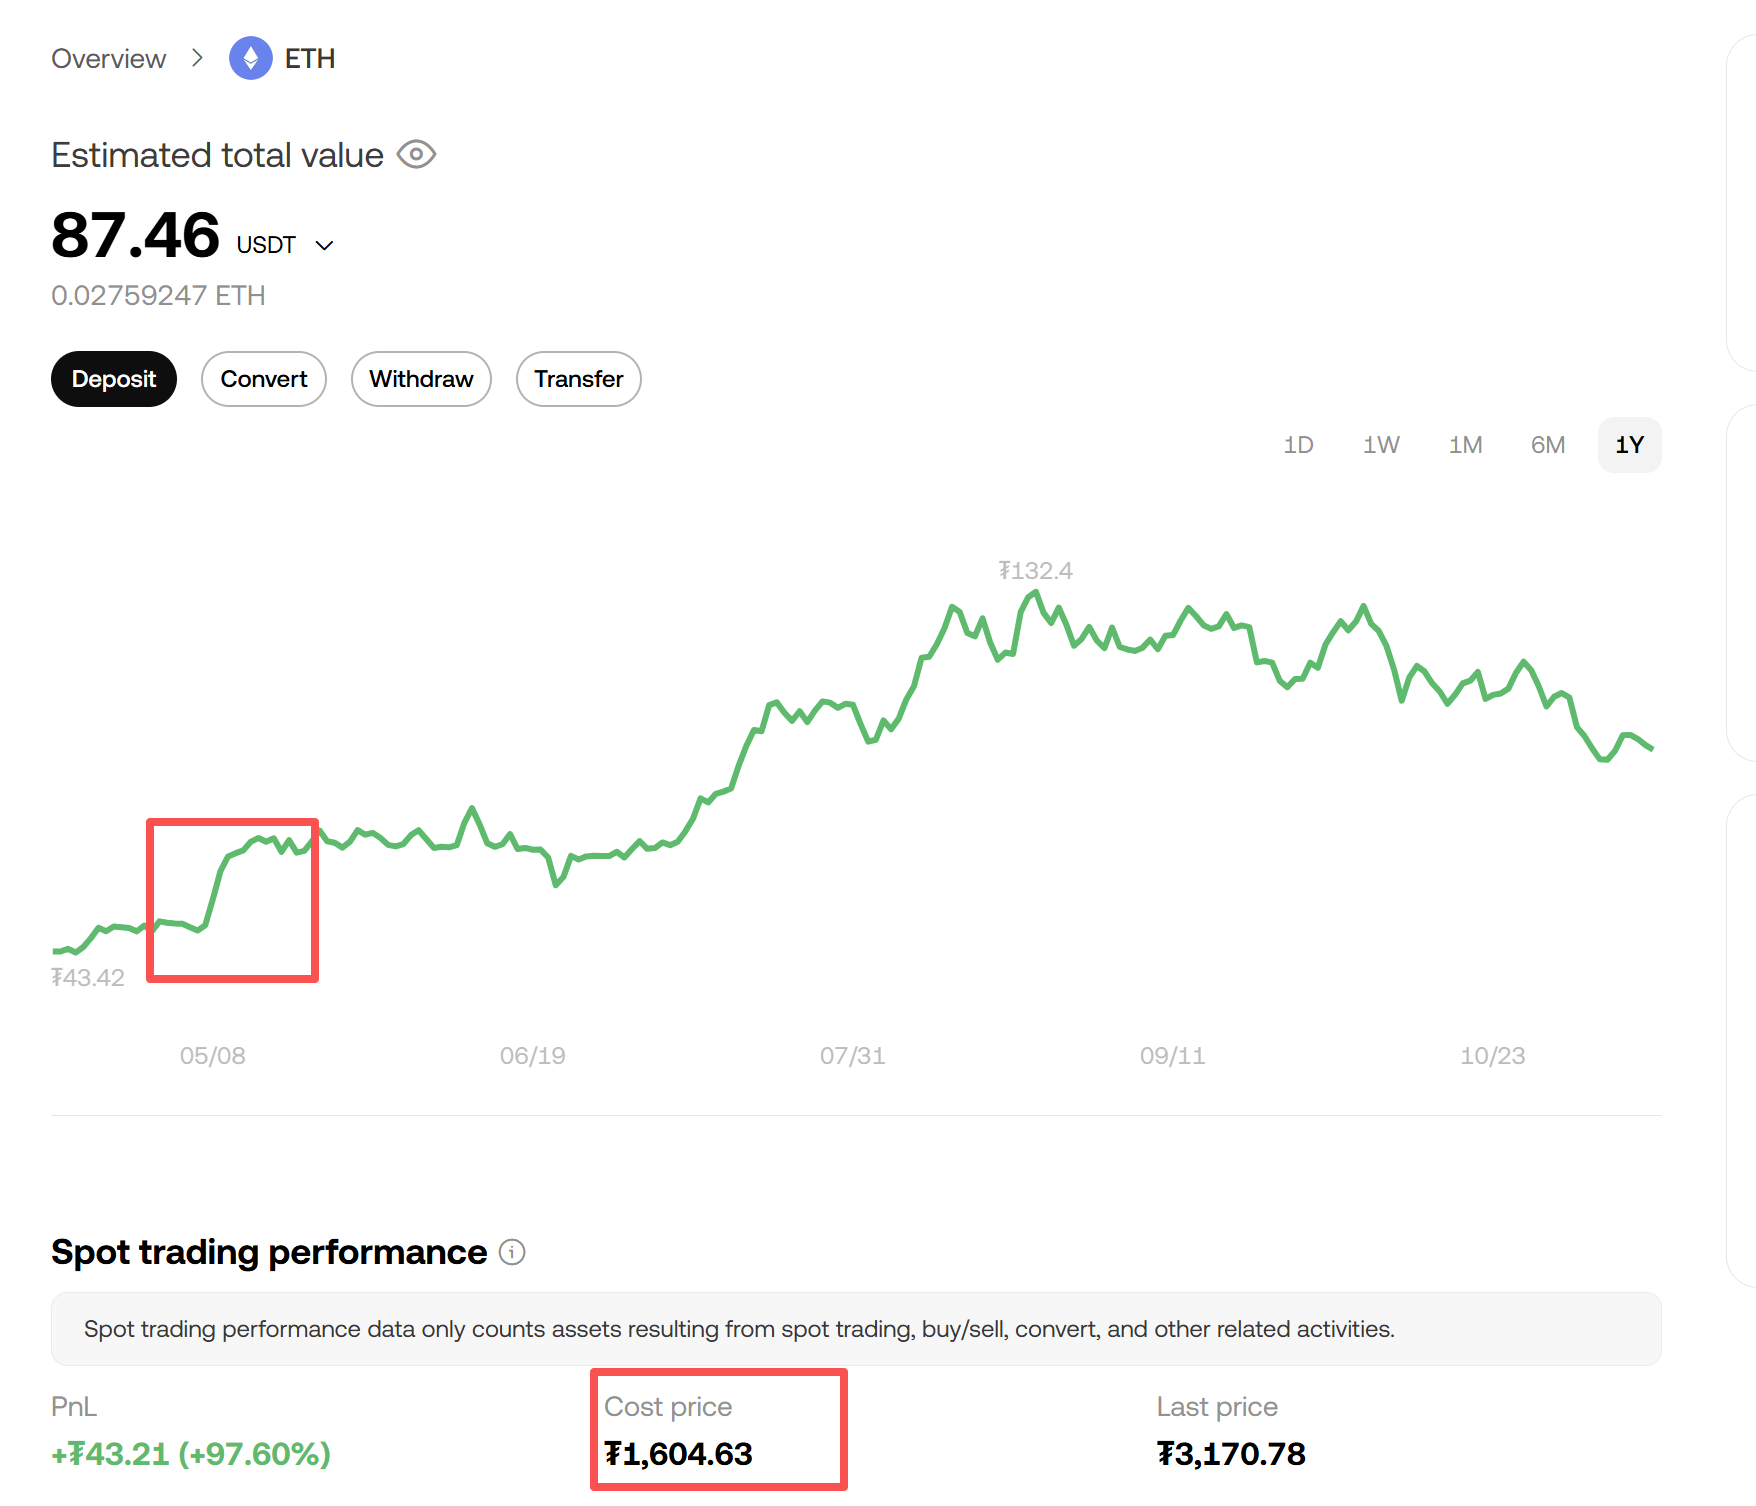
Task: Select the 1W chart timeframe
Action: coord(1381,445)
